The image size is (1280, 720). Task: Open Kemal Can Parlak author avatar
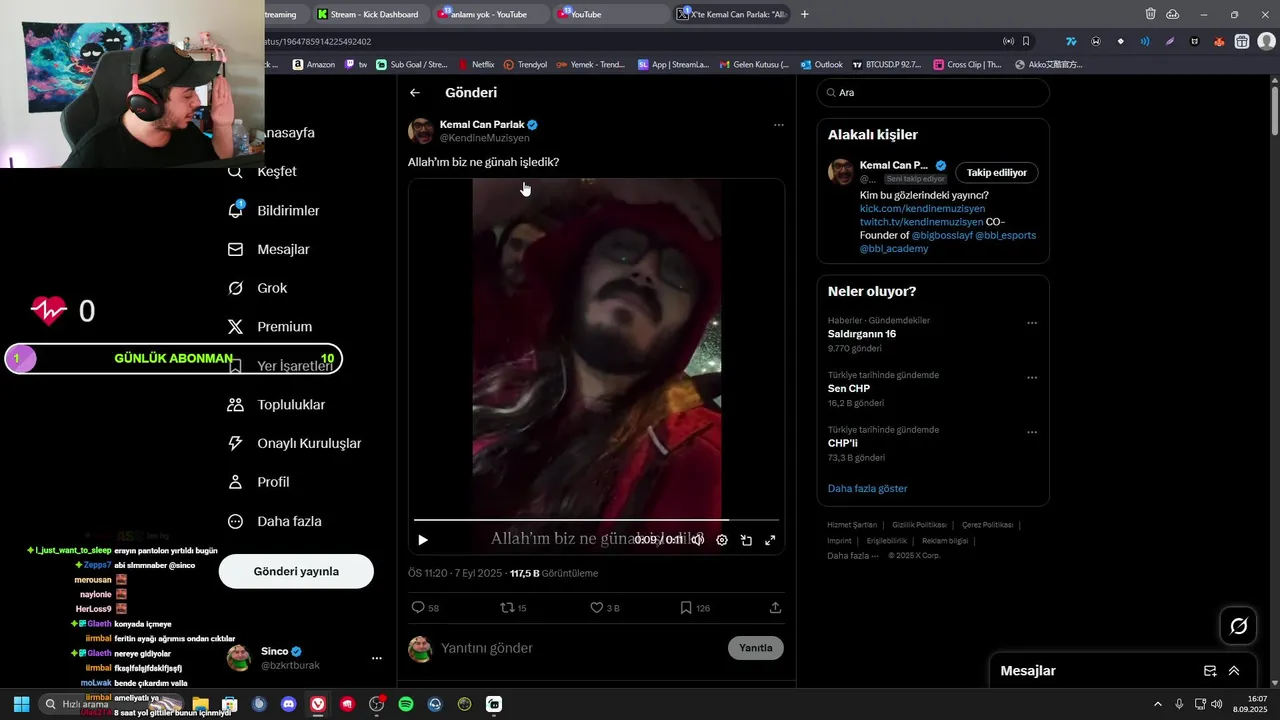(x=421, y=131)
